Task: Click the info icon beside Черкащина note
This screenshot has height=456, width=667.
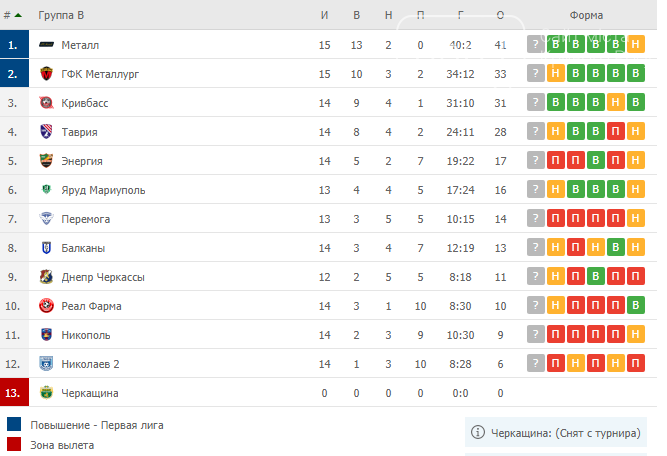Action: (x=478, y=432)
